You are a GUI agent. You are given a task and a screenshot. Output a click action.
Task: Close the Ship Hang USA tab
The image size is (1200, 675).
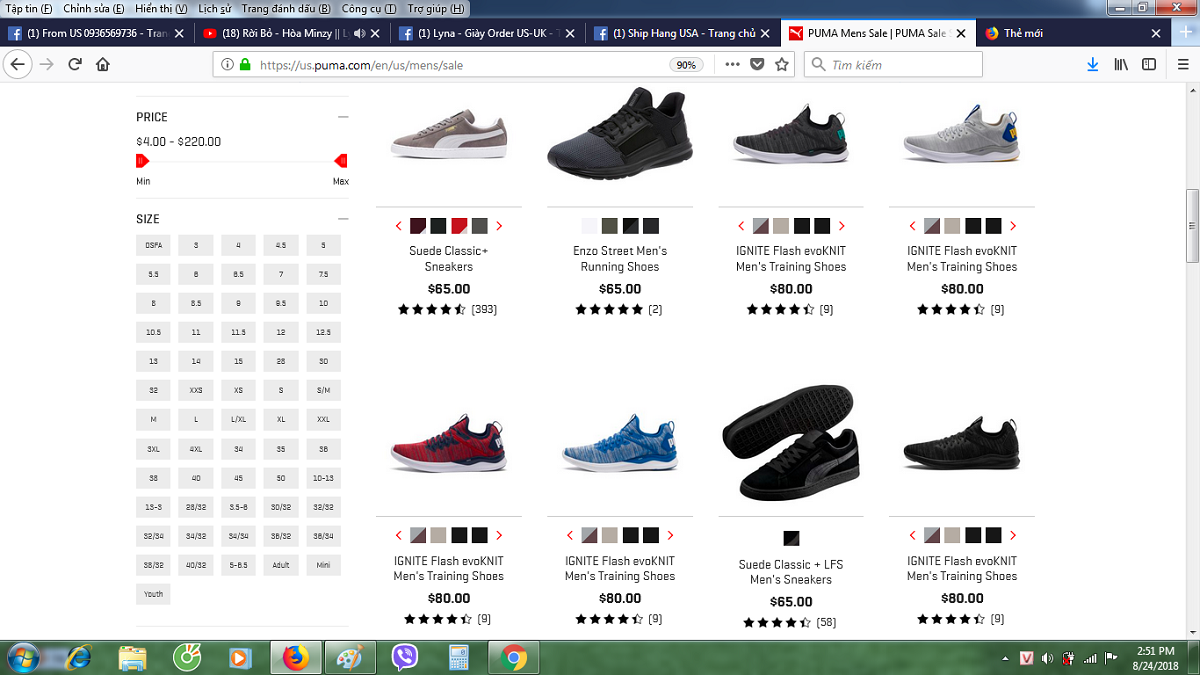pos(765,33)
